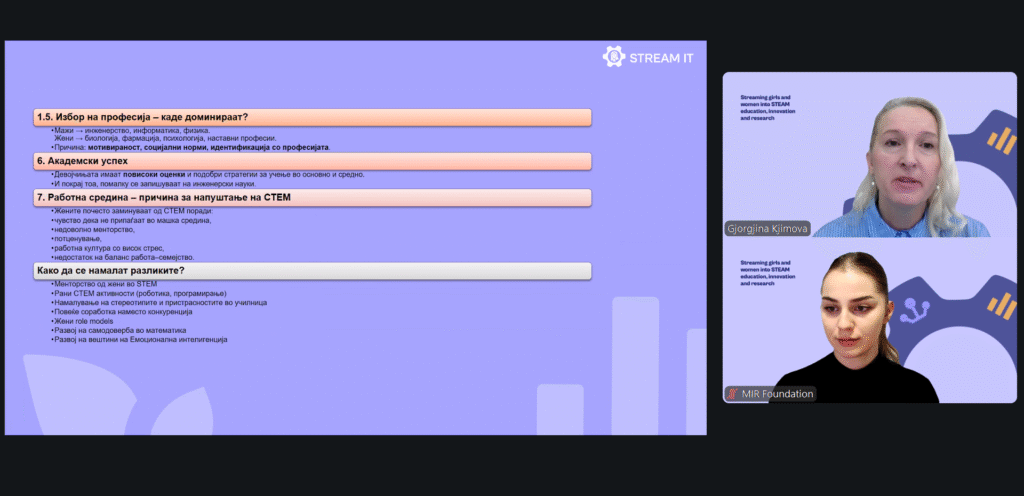Click the 'недоволно менторство' bullet line
Viewport: 1024px width, 496px height.
pyautogui.click(x=94, y=230)
